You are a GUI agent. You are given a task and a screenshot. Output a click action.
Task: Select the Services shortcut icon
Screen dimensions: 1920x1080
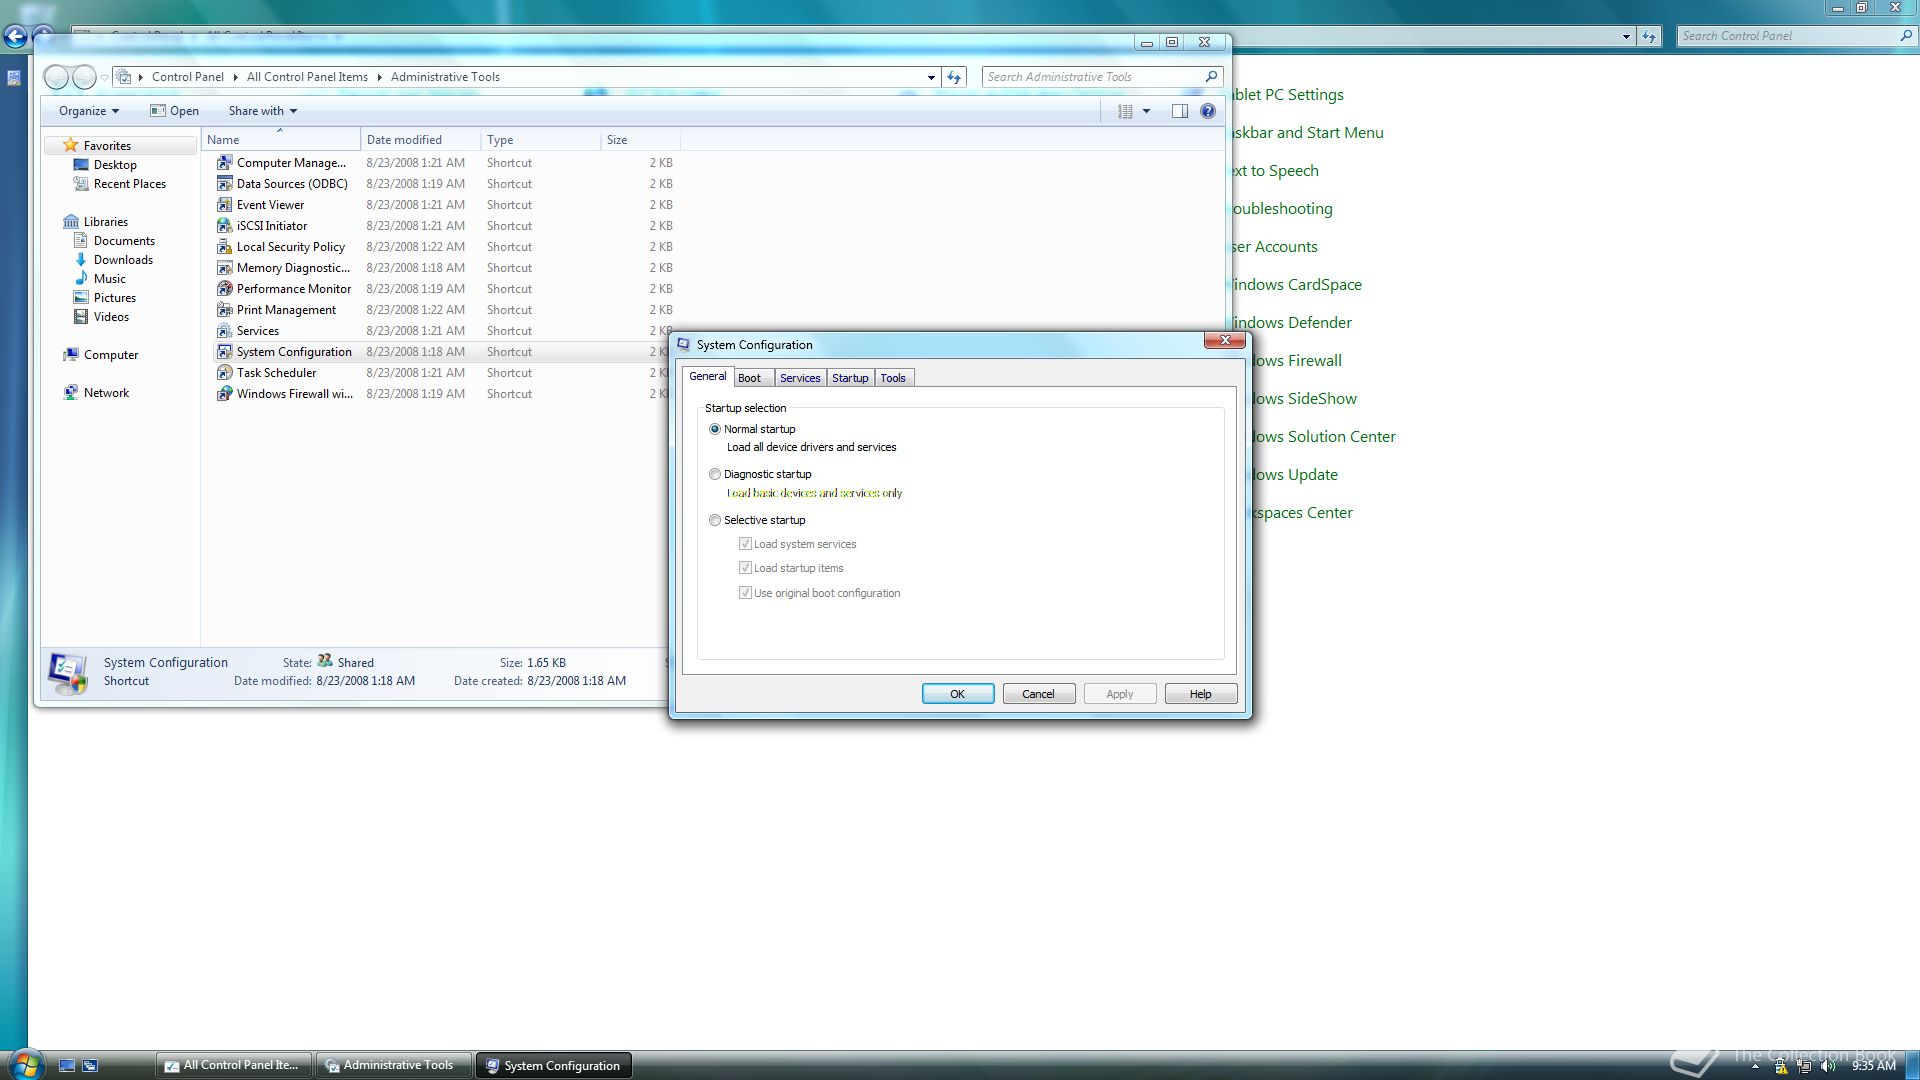(x=225, y=330)
